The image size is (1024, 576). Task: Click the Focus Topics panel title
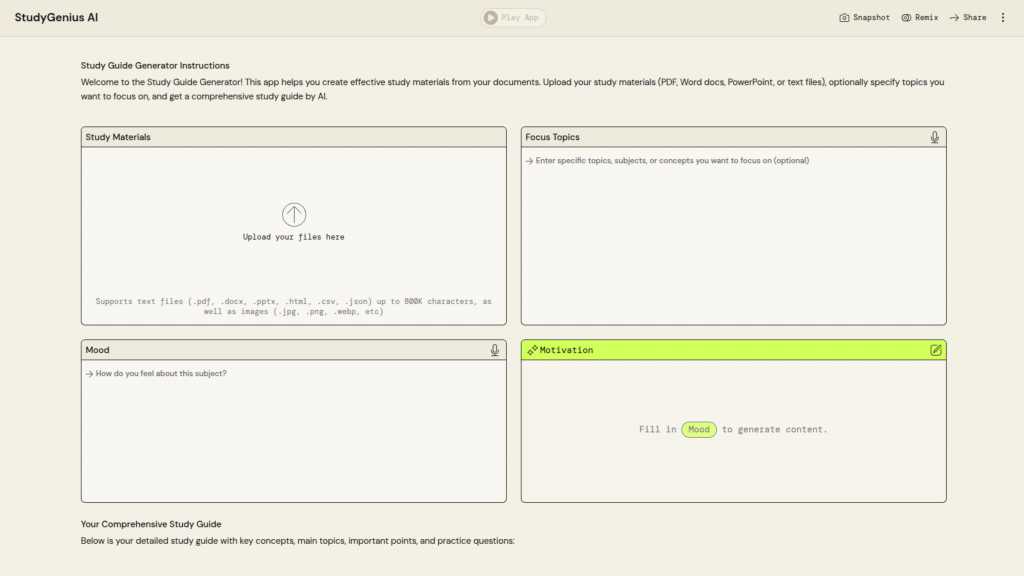(552, 137)
